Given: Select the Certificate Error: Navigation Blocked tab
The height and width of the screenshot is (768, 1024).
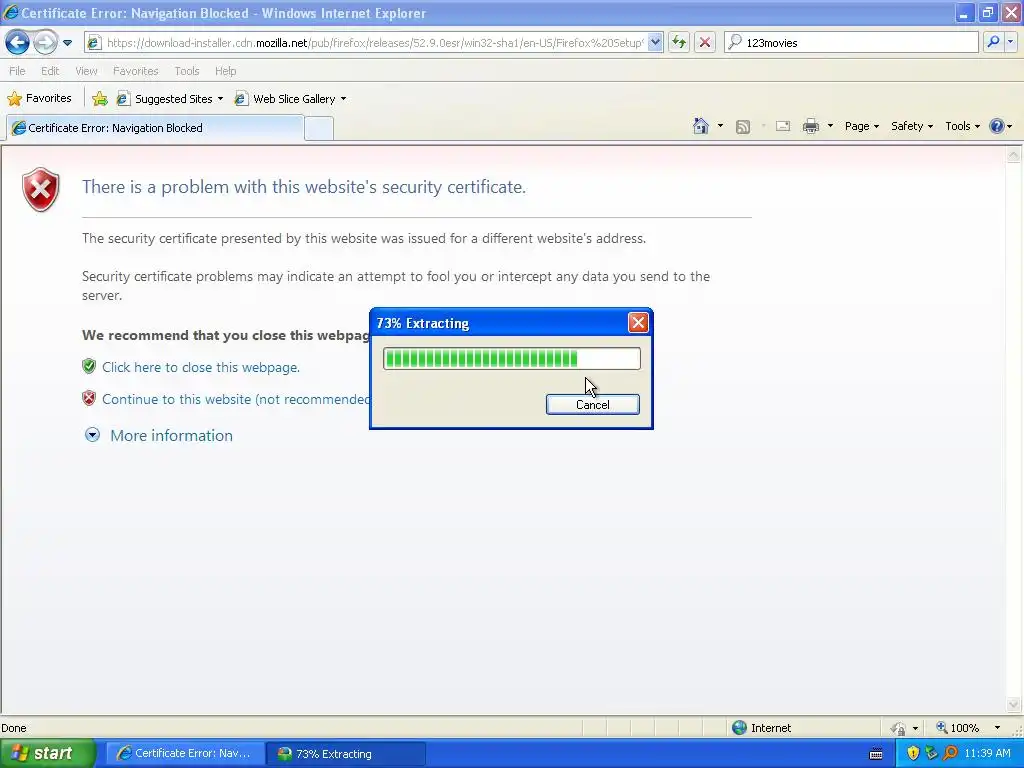Looking at the screenshot, I should [x=155, y=128].
